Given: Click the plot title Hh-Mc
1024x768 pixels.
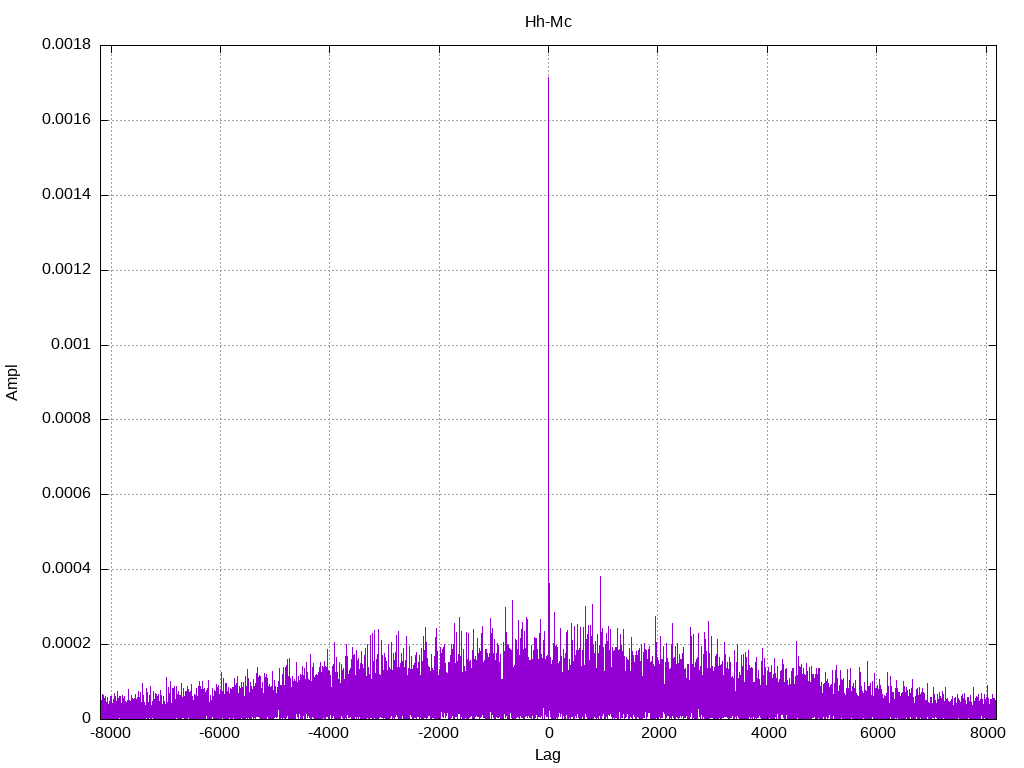Looking at the screenshot, I should [x=548, y=21].
